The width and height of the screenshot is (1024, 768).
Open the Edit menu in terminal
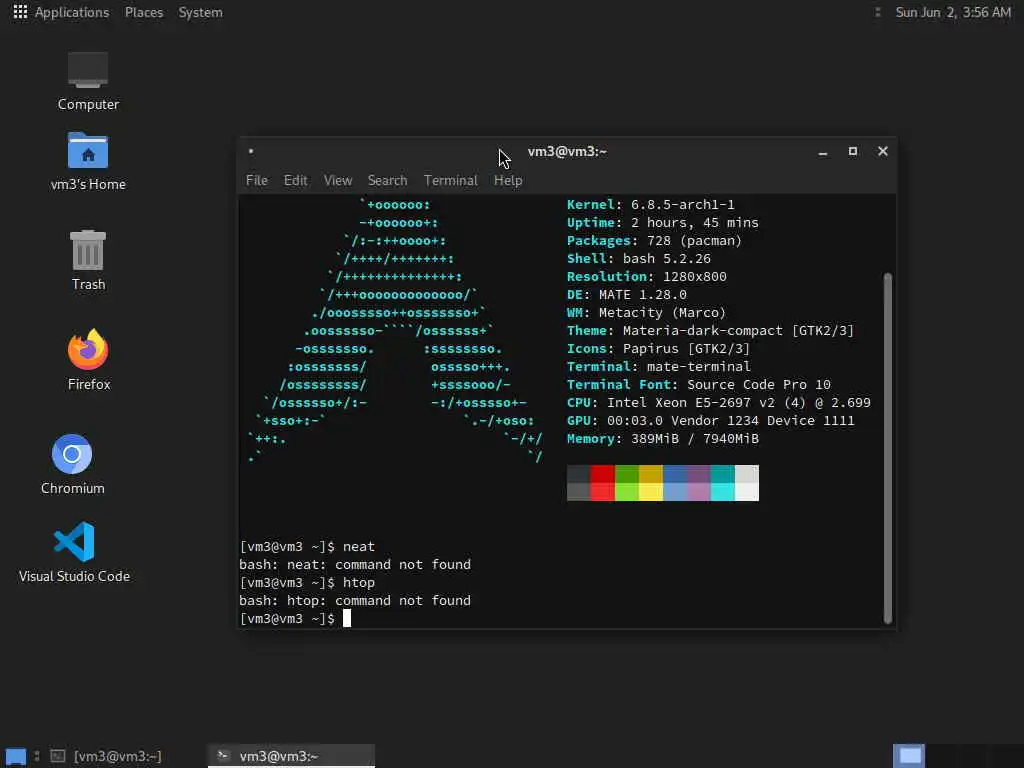click(x=295, y=180)
